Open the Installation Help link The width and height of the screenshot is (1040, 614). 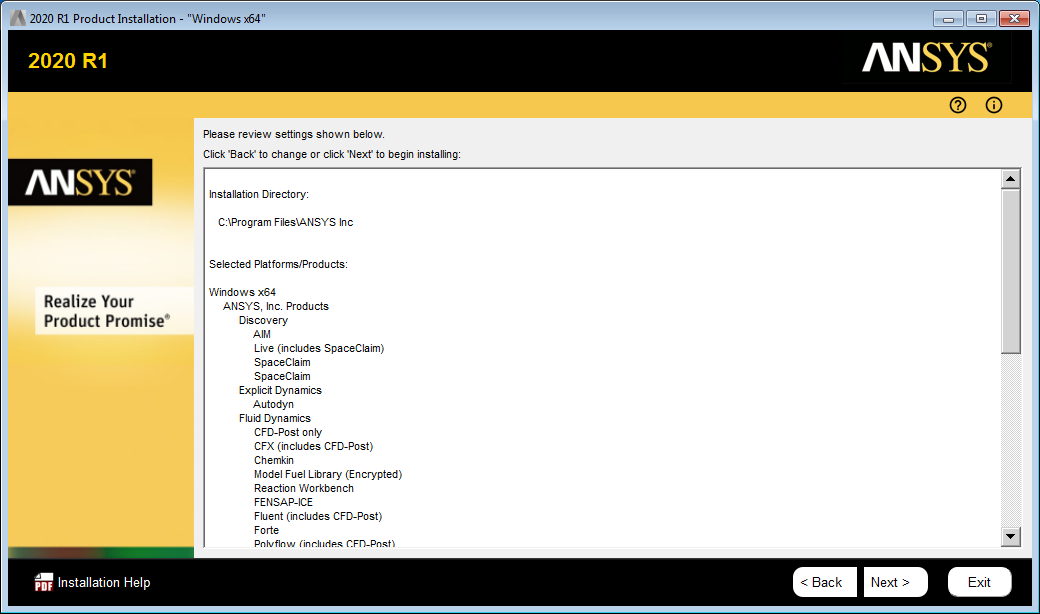[104, 582]
